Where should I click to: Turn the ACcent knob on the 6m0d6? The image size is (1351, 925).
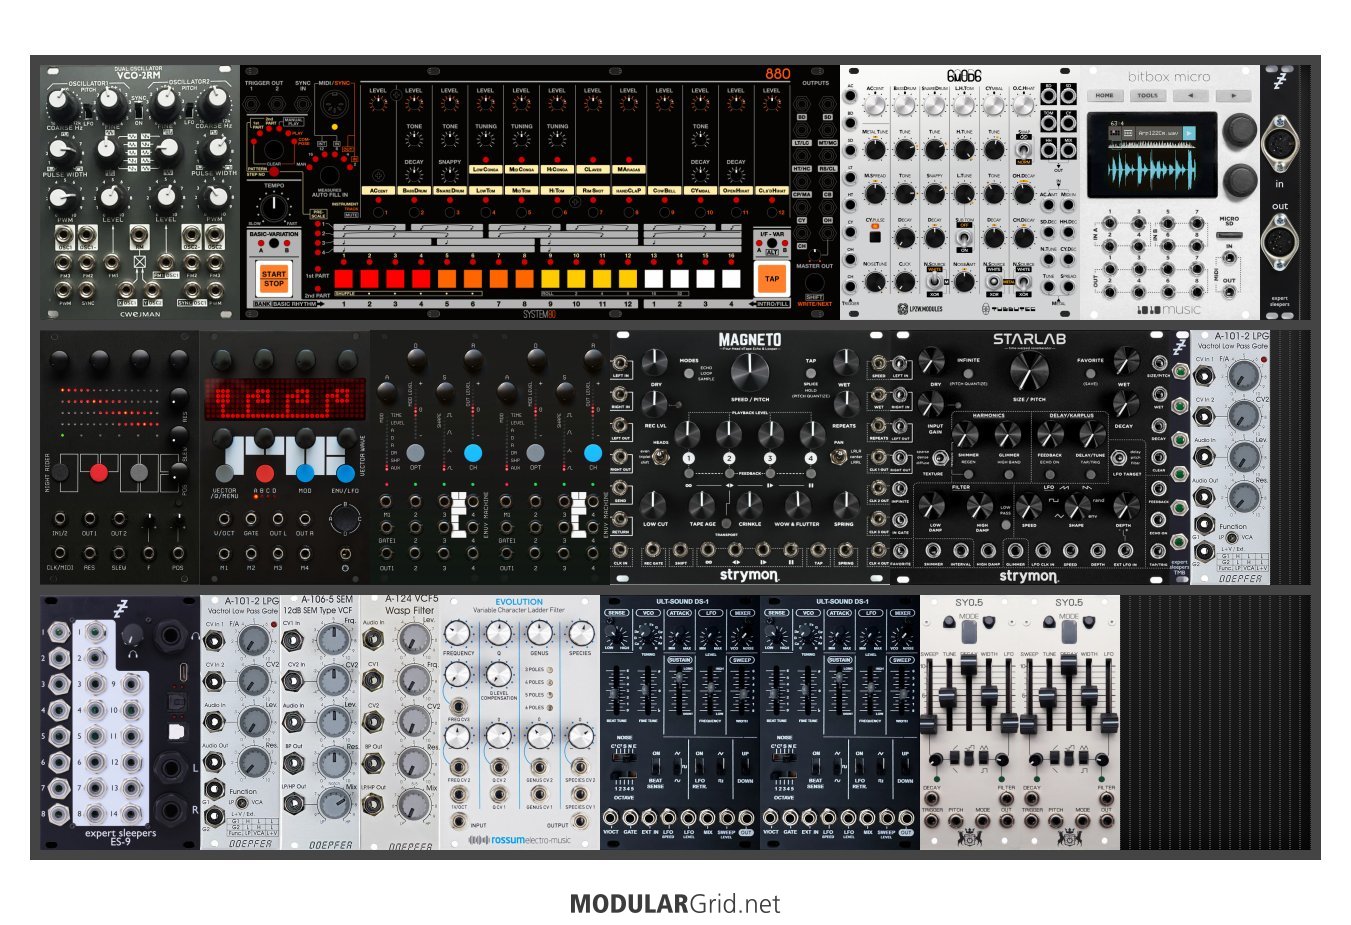pyautogui.click(x=875, y=105)
